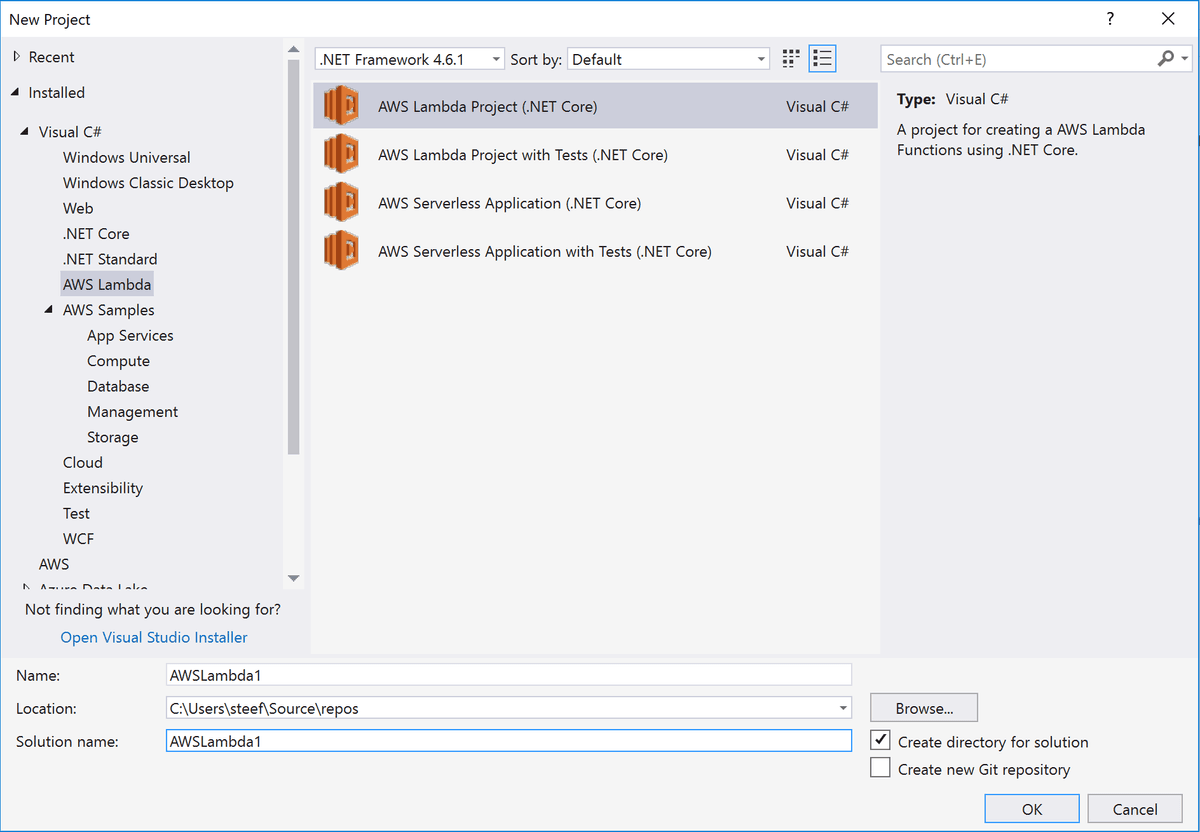Select Windows Classic Desktop category
Screen dimensions: 1200x832
coord(148,183)
